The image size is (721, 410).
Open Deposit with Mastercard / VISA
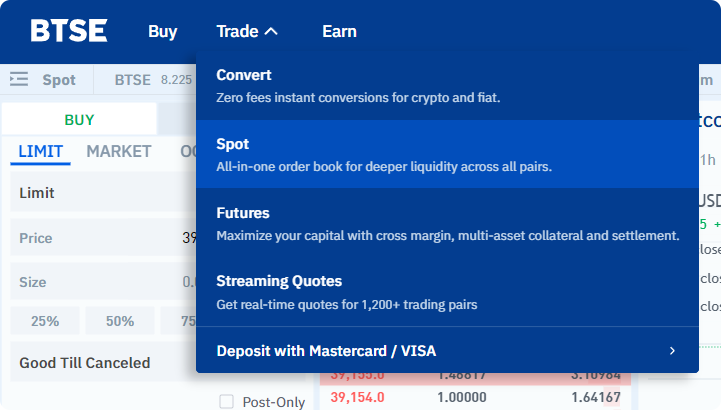point(447,351)
